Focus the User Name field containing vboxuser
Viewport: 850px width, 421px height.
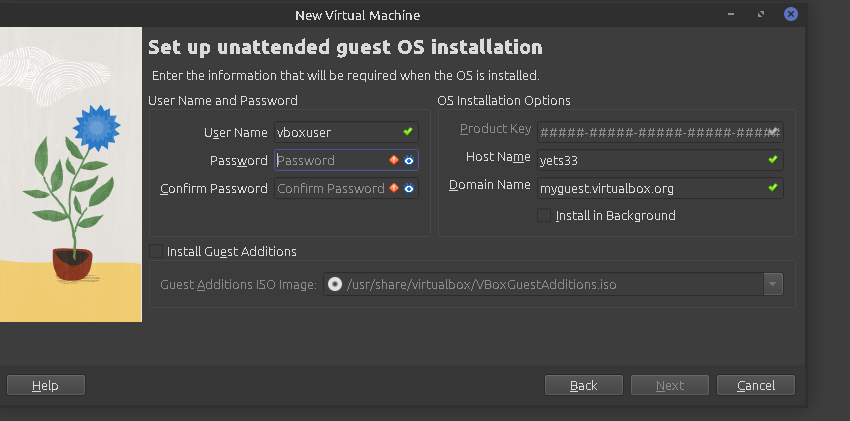point(335,132)
